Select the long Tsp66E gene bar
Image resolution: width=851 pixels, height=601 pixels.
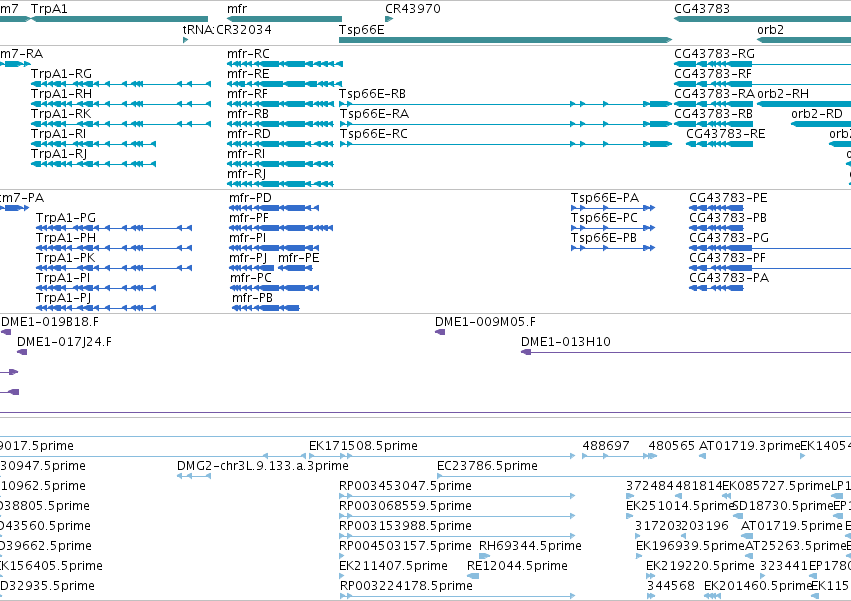coord(506,40)
